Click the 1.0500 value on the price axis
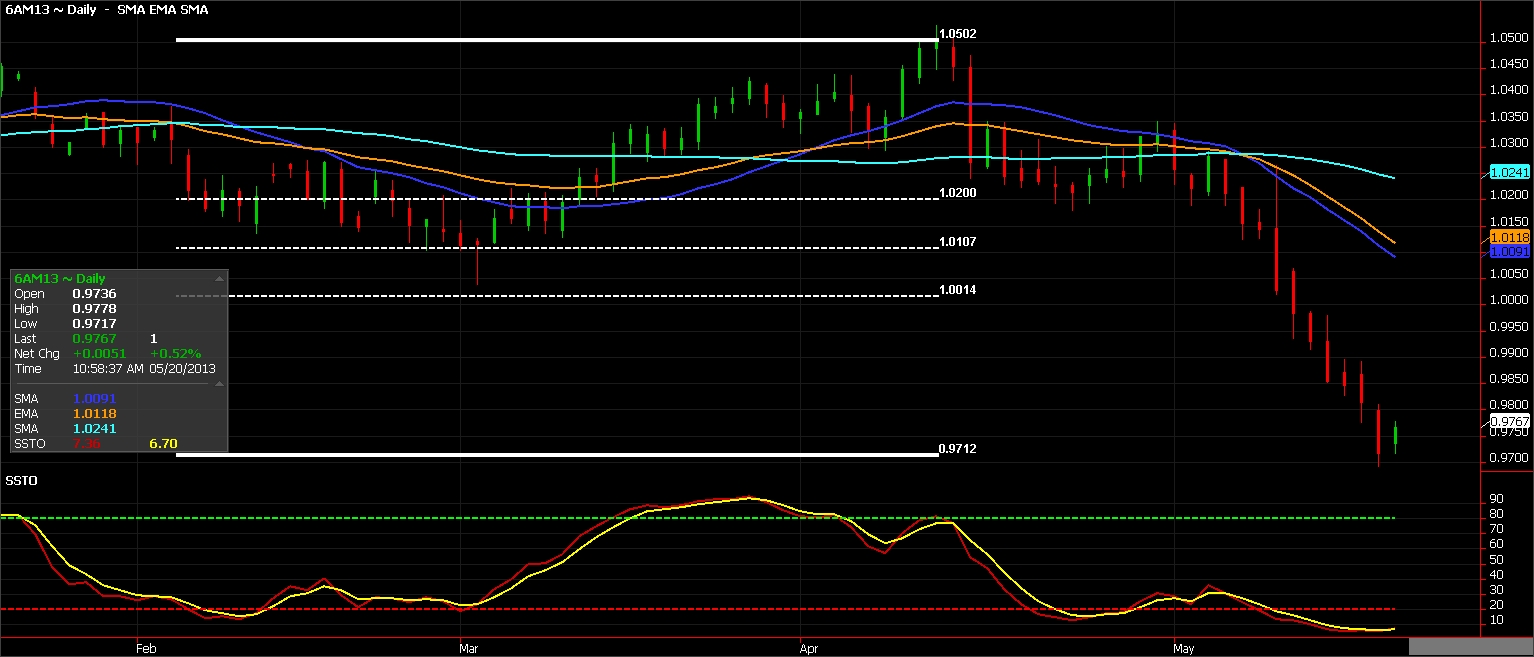This screenshot has height=657, width=1534. point(1508,39)
